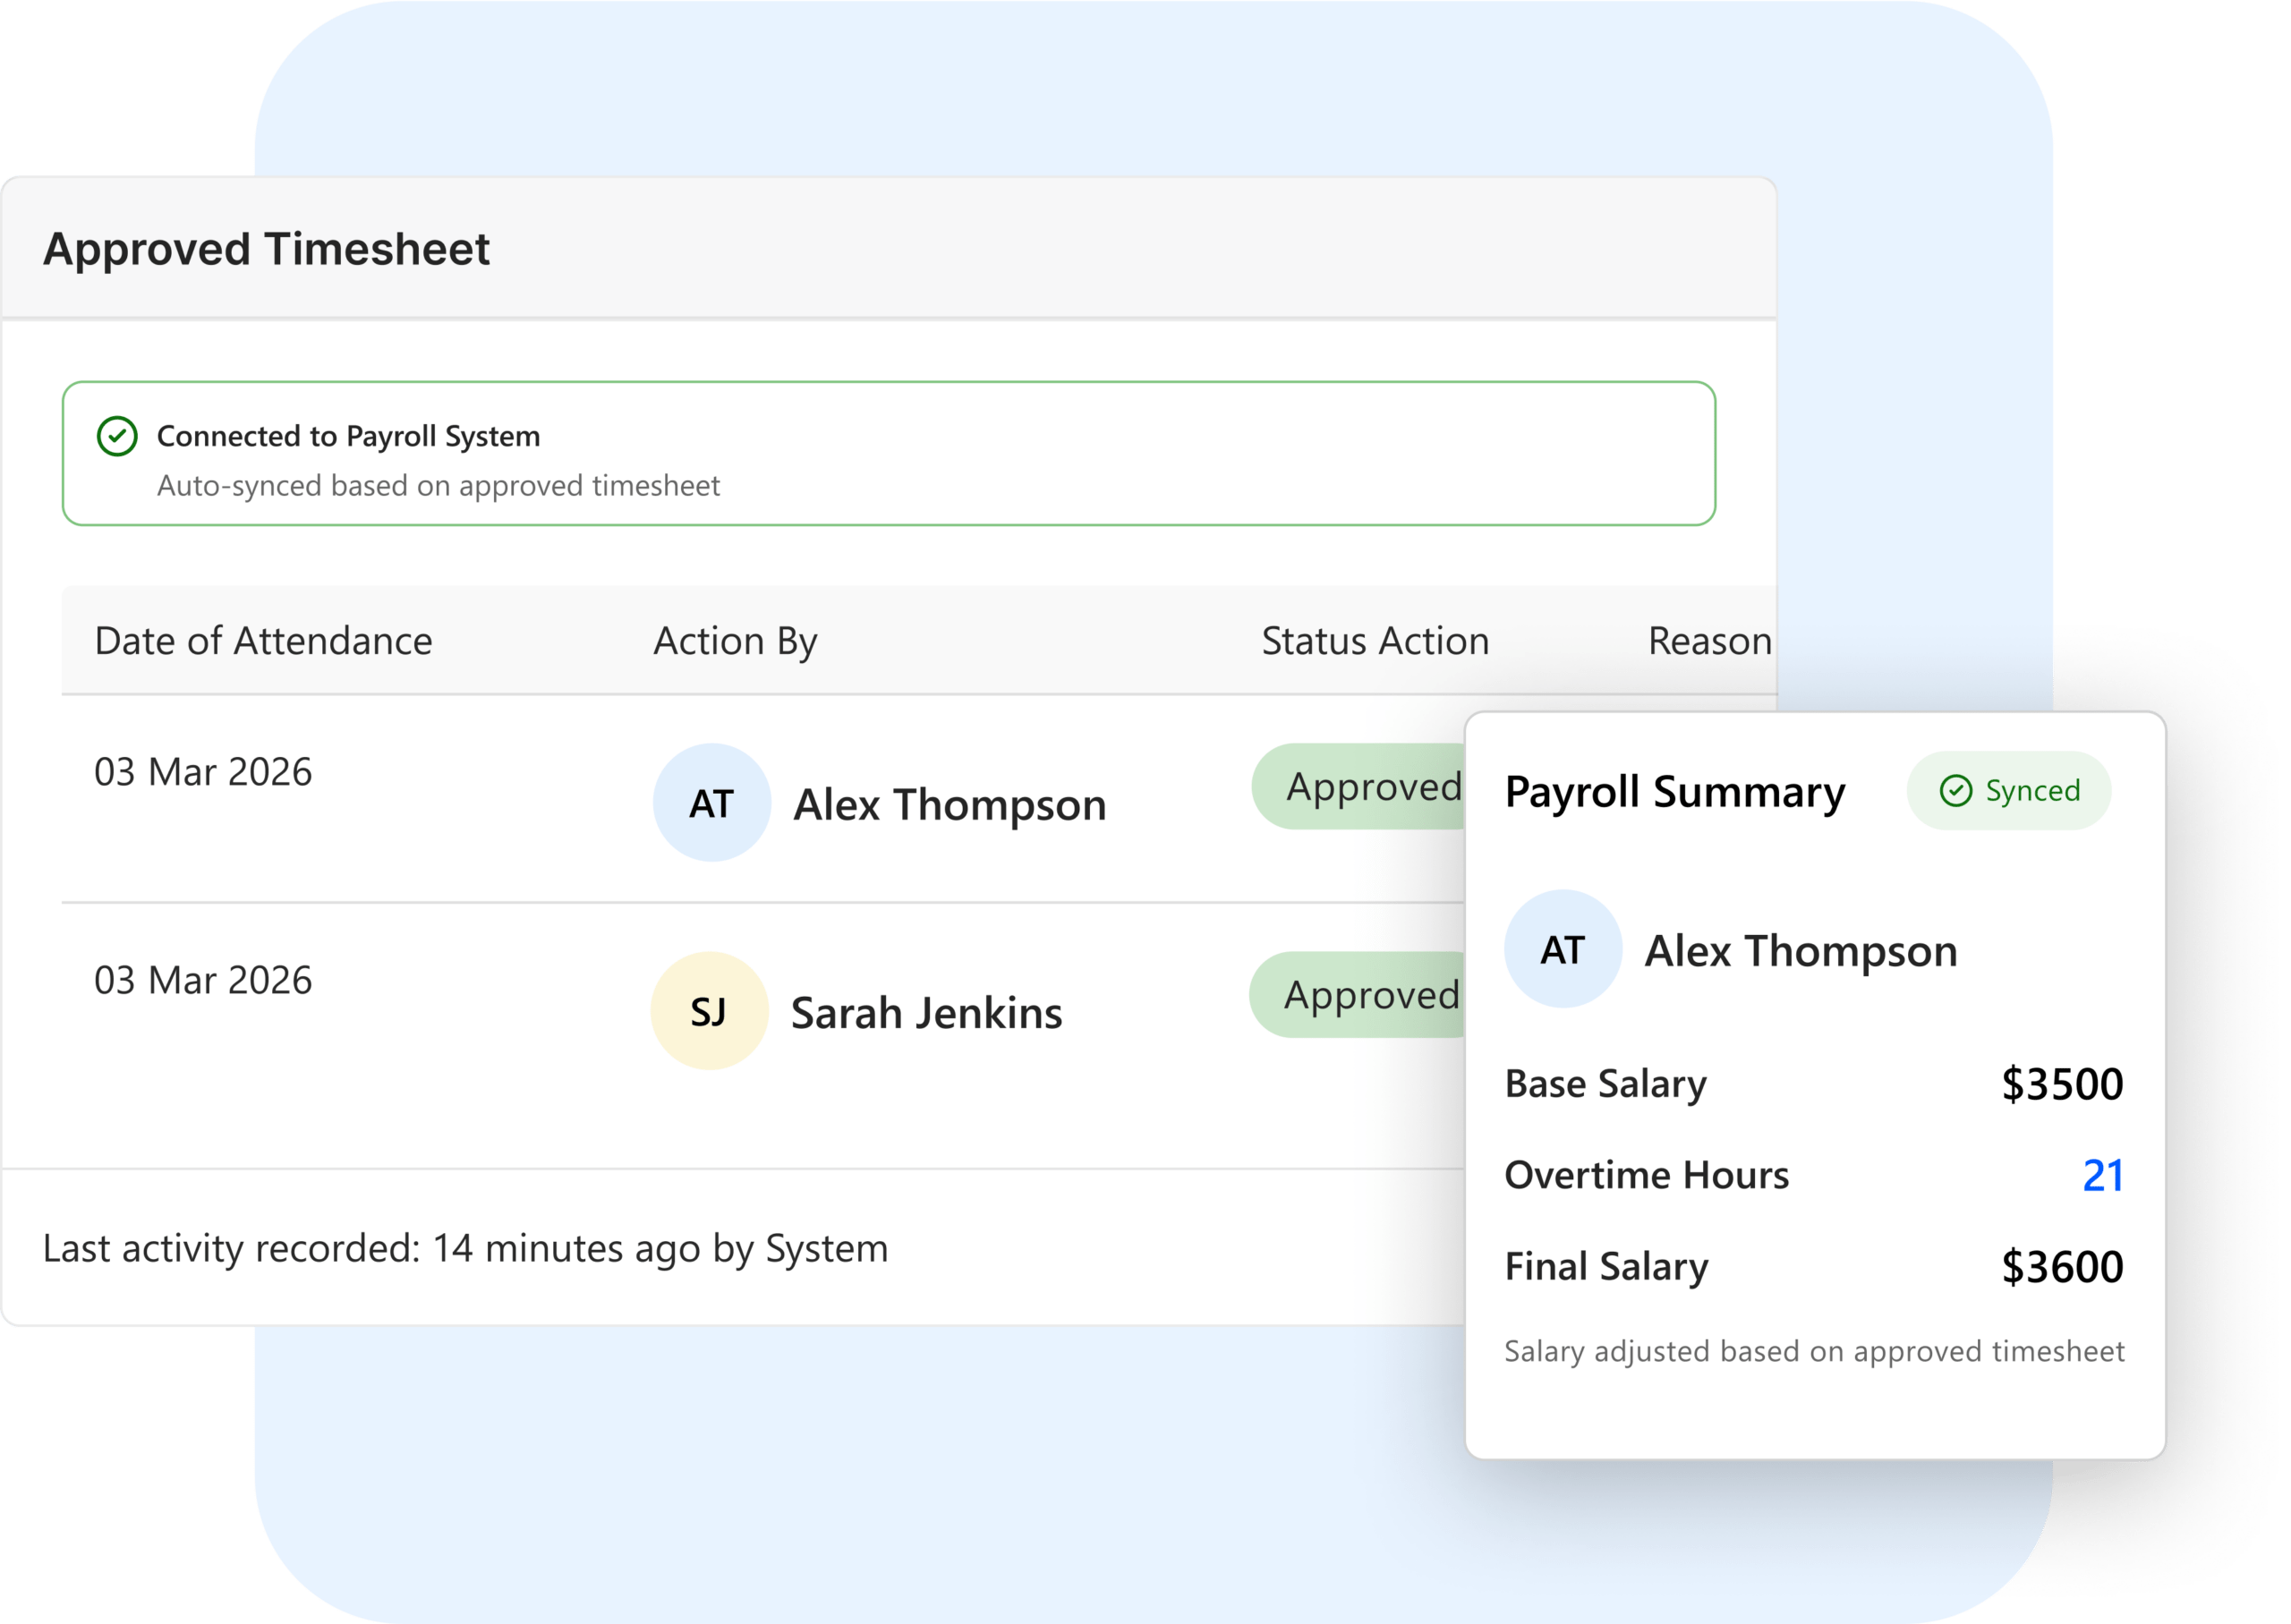Click the overtime hours value 21
2291x1624 pixels.
pyautogui.click(x=2102, y=1176)
